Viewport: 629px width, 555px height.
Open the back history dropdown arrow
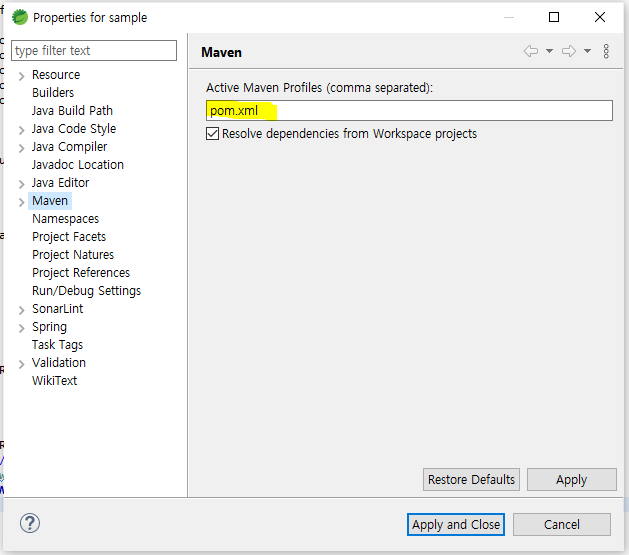click(x=550, y=51)
